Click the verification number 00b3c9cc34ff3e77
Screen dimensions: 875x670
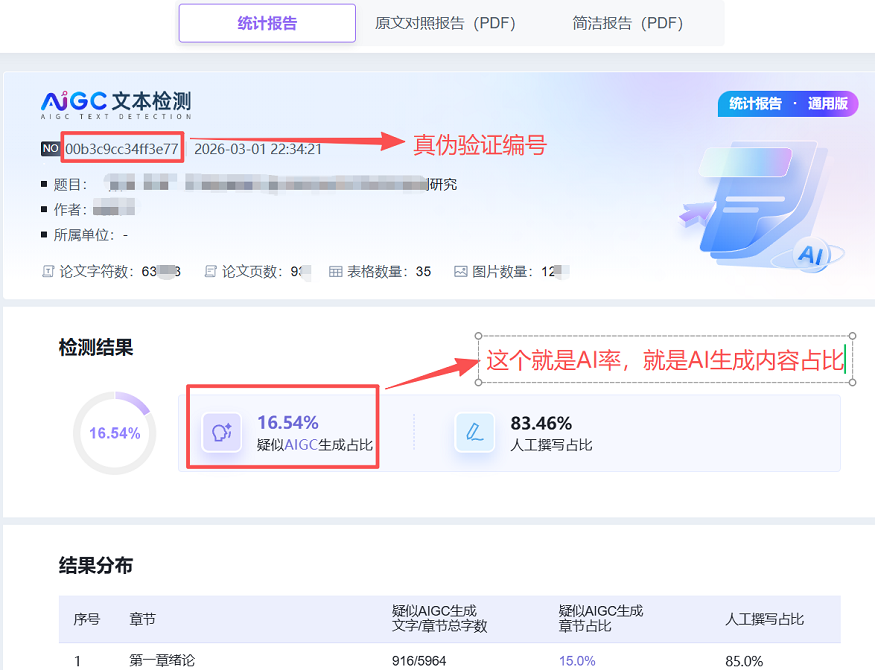(x=122, y=149)
